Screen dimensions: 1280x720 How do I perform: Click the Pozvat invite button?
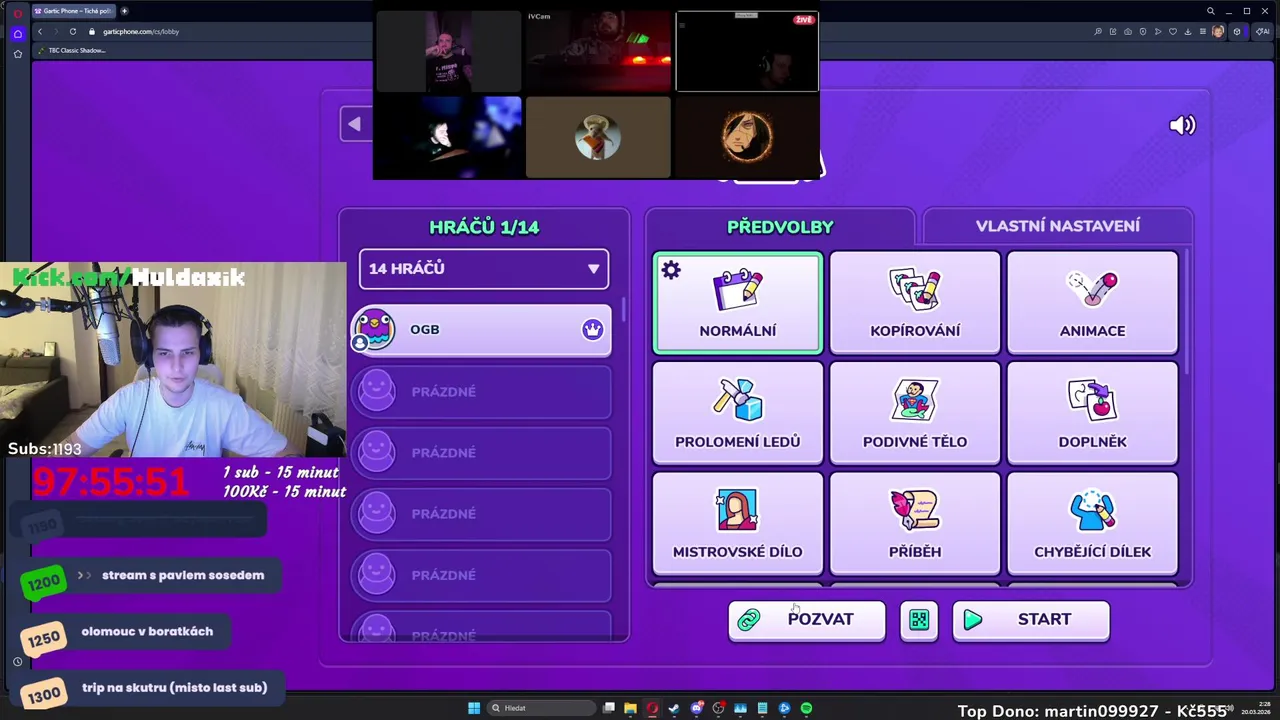807,620
